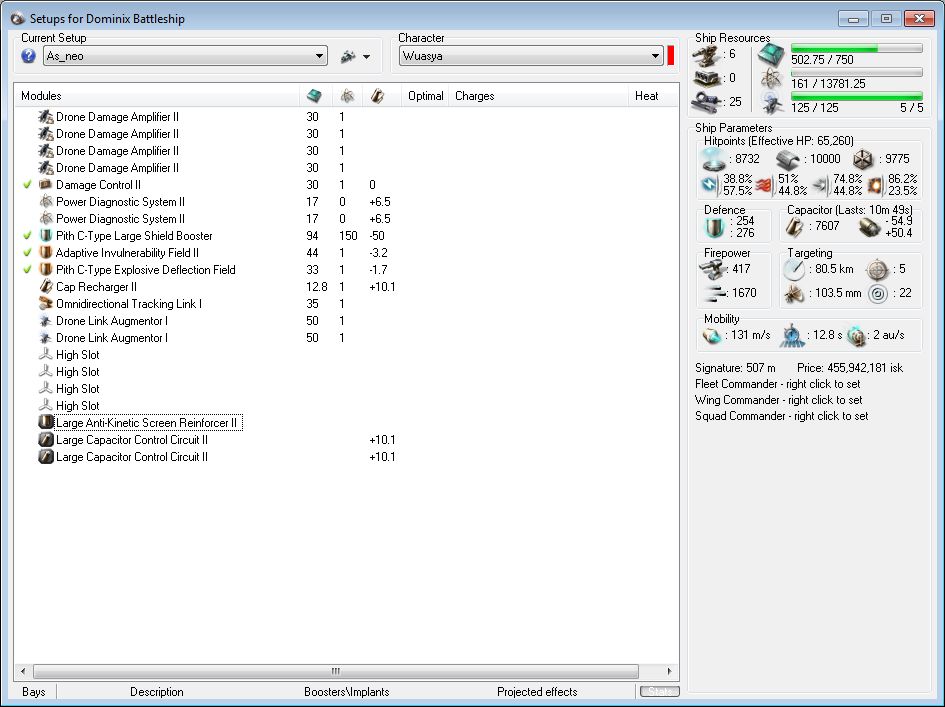
Task: Click the ship speed icon beside 131 m/s
Action: (712, 335)
